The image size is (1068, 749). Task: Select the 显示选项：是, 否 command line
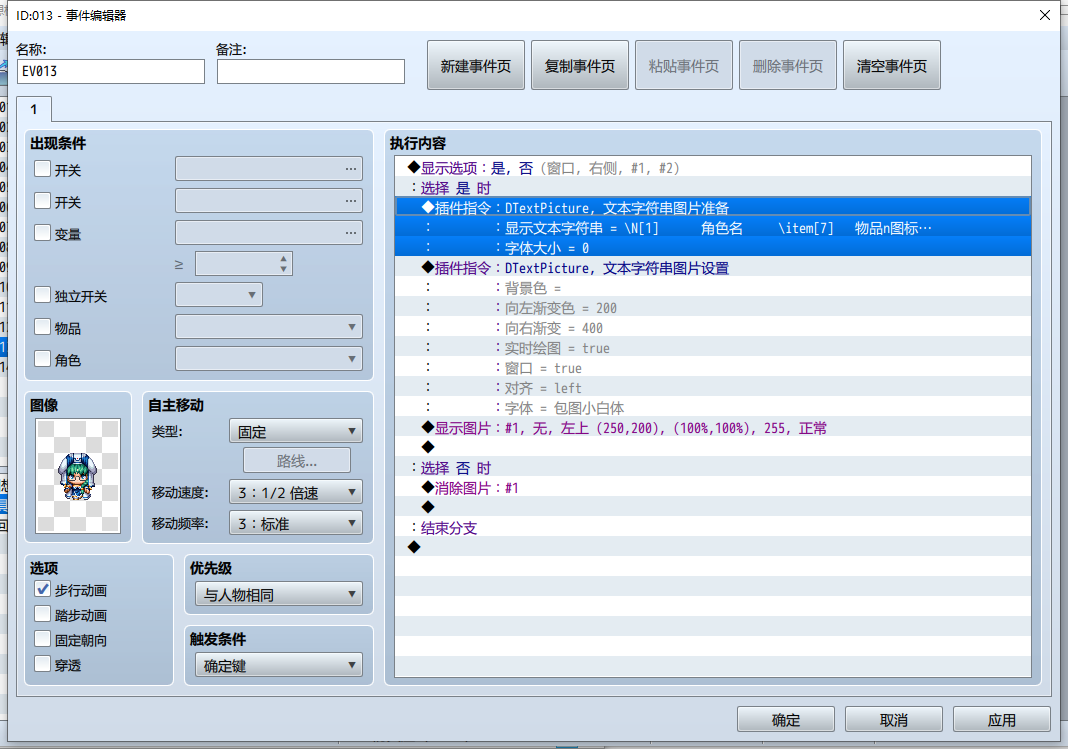pyautogui.click(x=713, y=168)
